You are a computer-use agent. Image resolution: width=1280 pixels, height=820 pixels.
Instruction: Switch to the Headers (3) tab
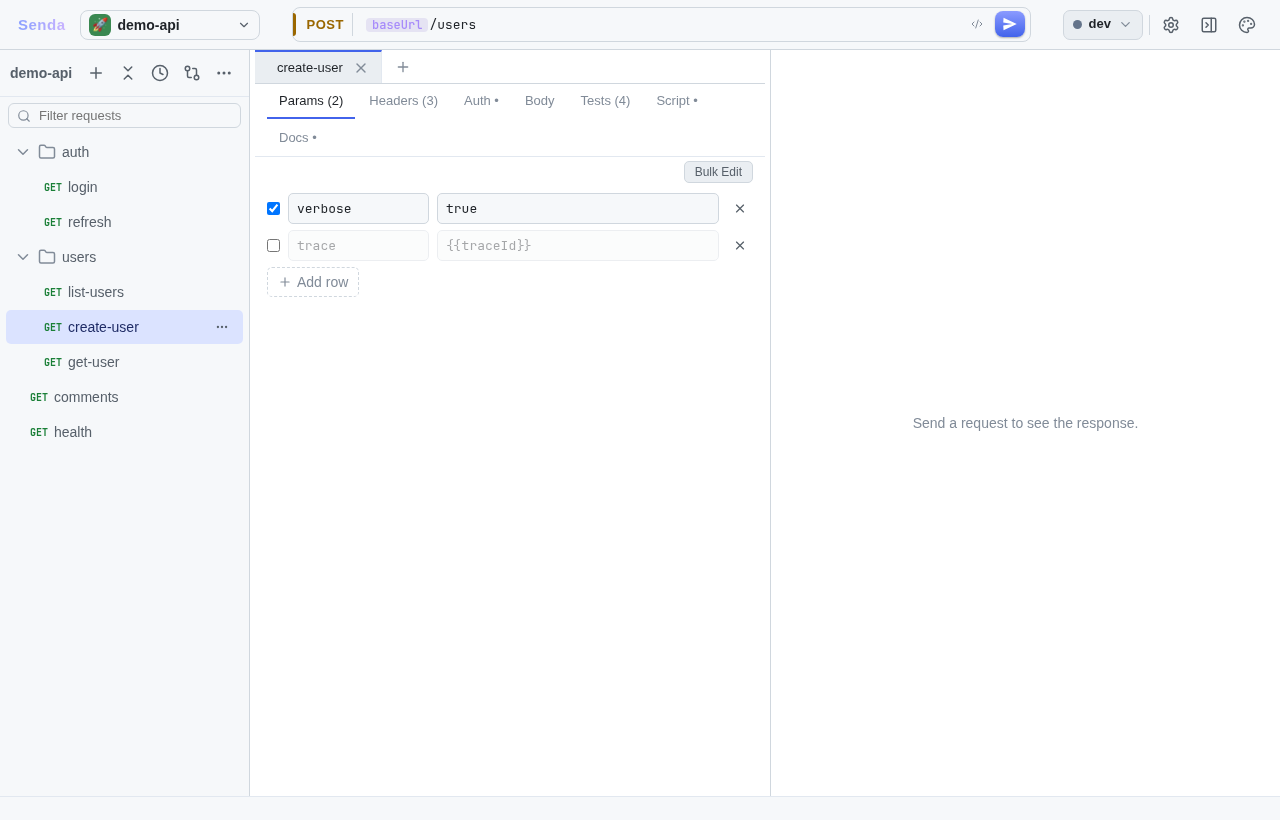coord(404,101)
